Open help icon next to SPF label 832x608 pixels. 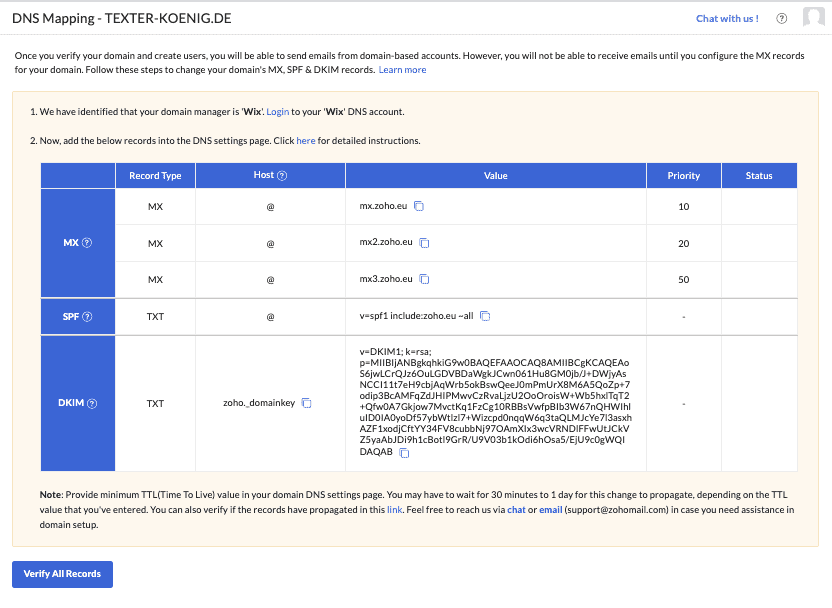pyautogui.click(x=87, y=317)
